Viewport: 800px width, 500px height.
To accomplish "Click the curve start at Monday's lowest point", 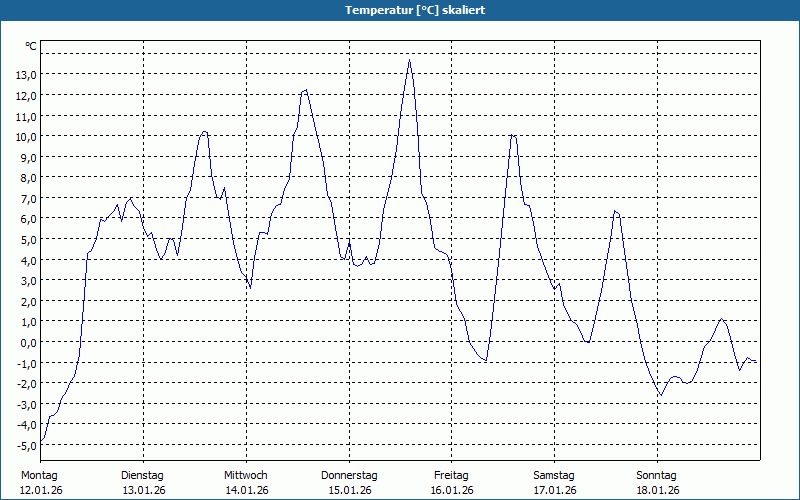I will pos(41,440).
